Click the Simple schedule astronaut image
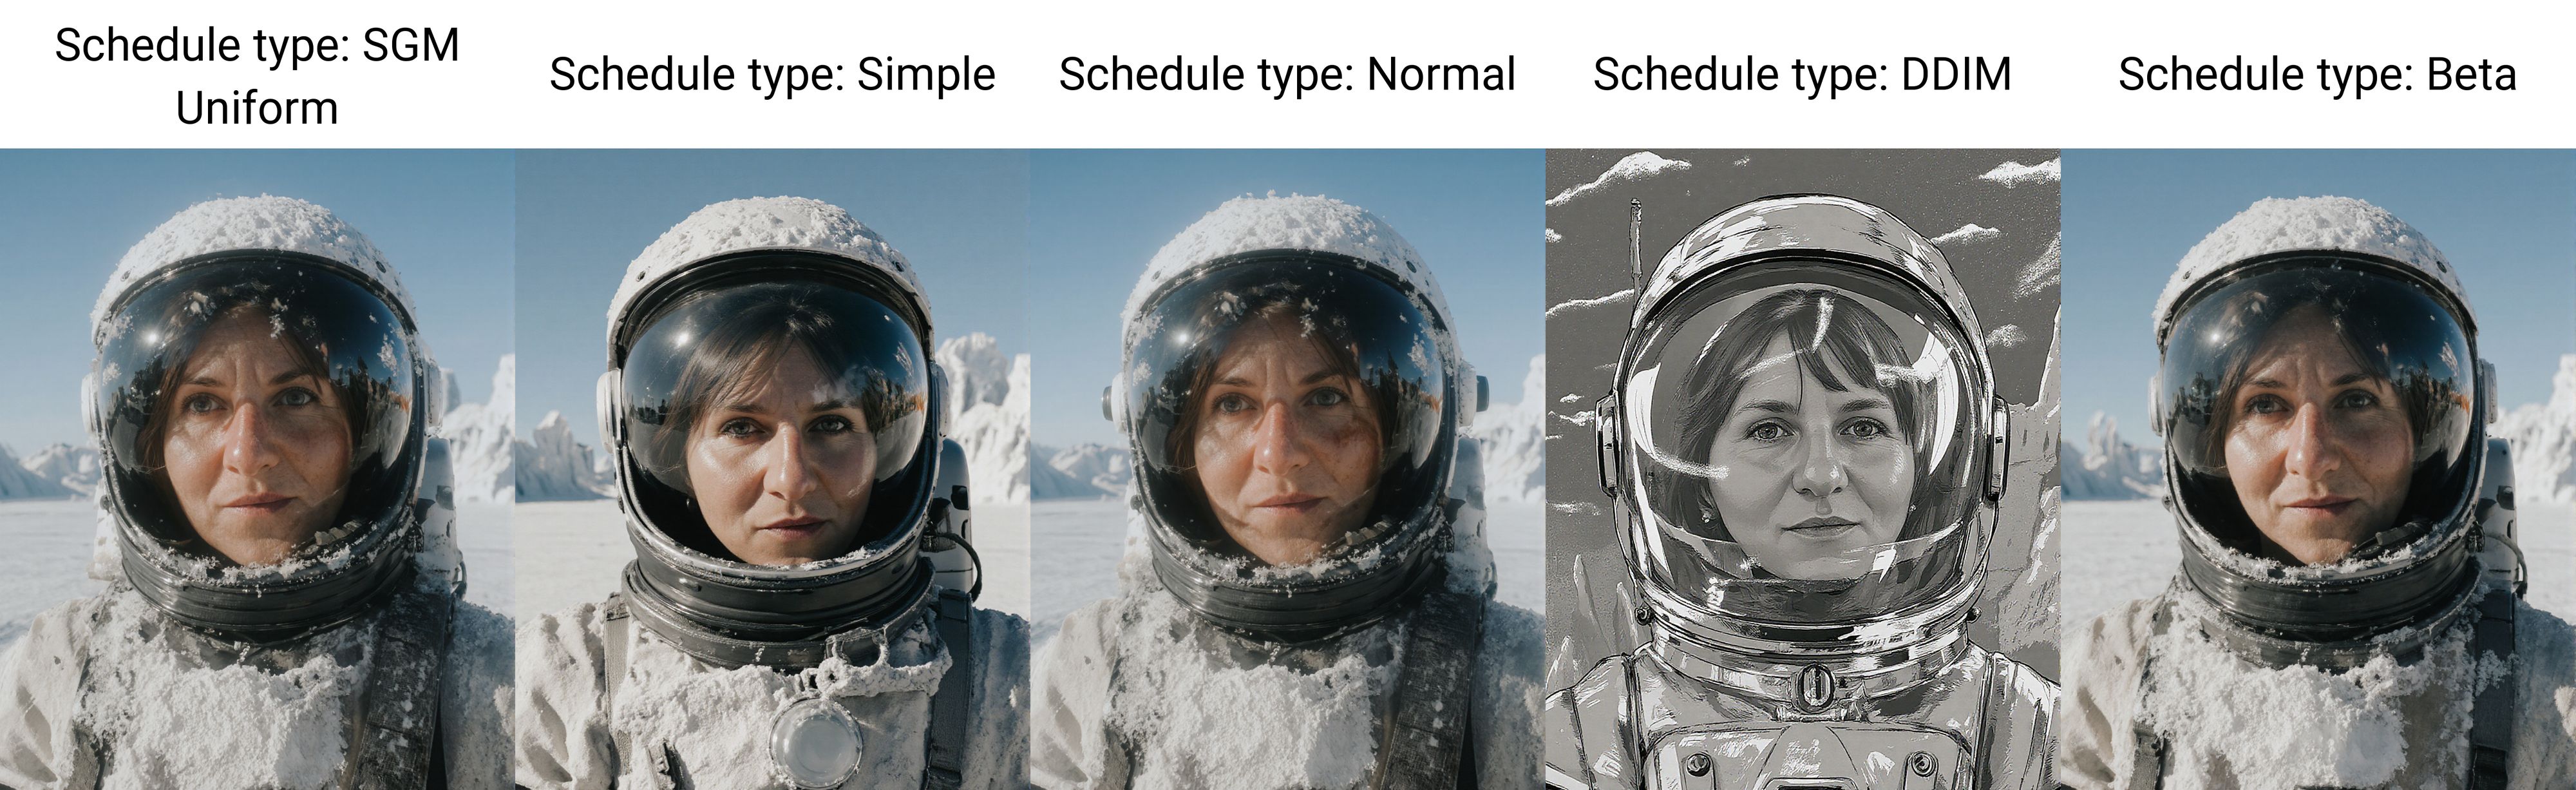Viewport: 2576px width, 790px height. click(772, 469)
